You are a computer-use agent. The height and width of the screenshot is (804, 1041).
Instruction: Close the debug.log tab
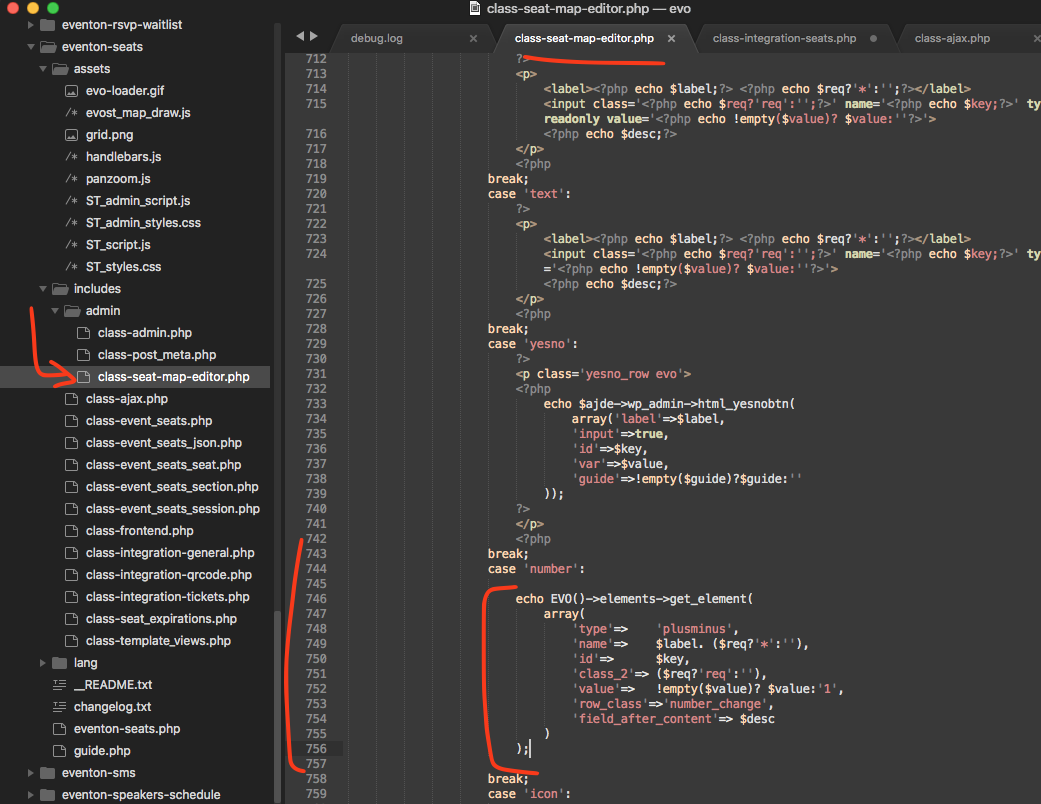point(473,39)
